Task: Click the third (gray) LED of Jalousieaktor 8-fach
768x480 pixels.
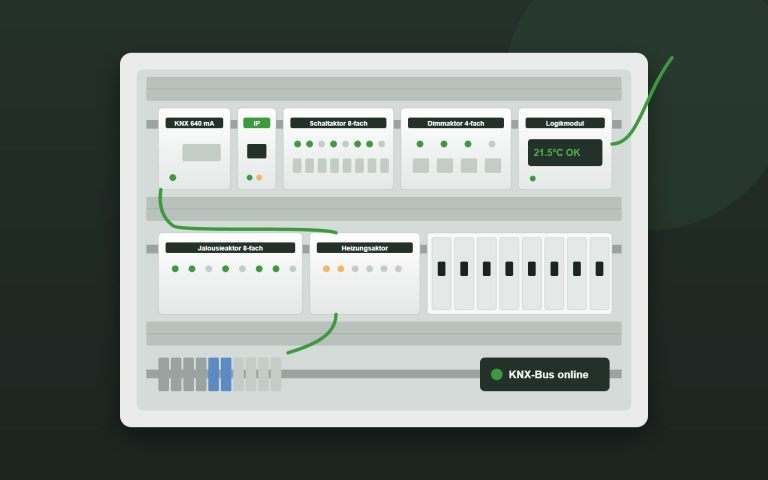Action: coord(209,269)
